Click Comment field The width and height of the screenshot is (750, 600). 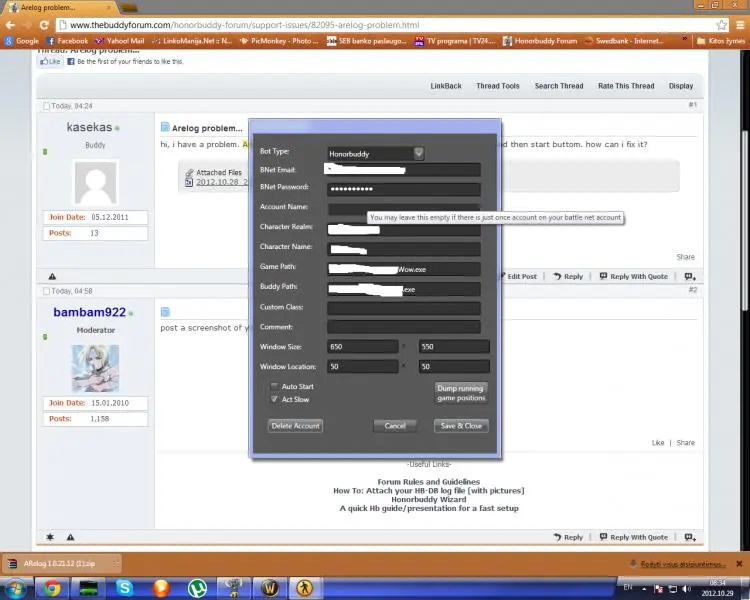point(404,327)
